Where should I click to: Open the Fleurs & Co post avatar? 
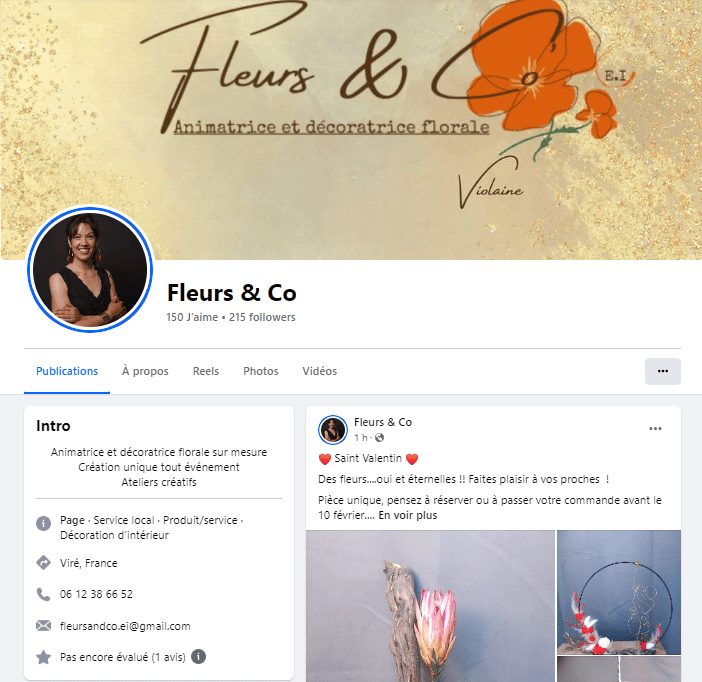333,429
